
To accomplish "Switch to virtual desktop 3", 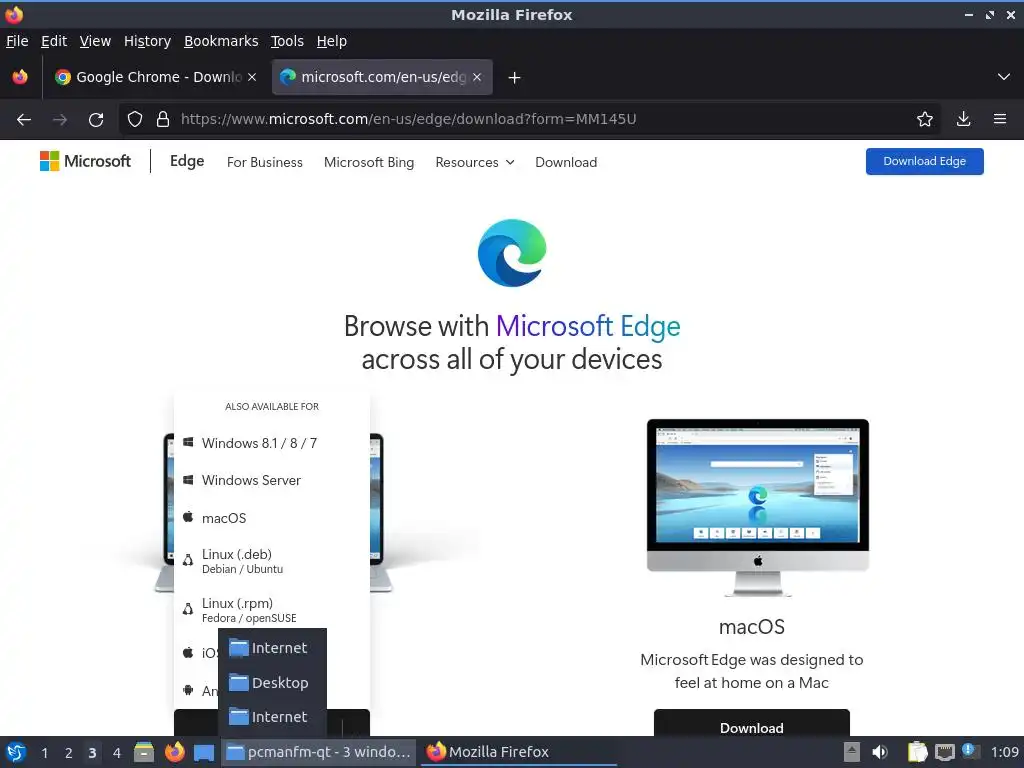I will 92,753.
